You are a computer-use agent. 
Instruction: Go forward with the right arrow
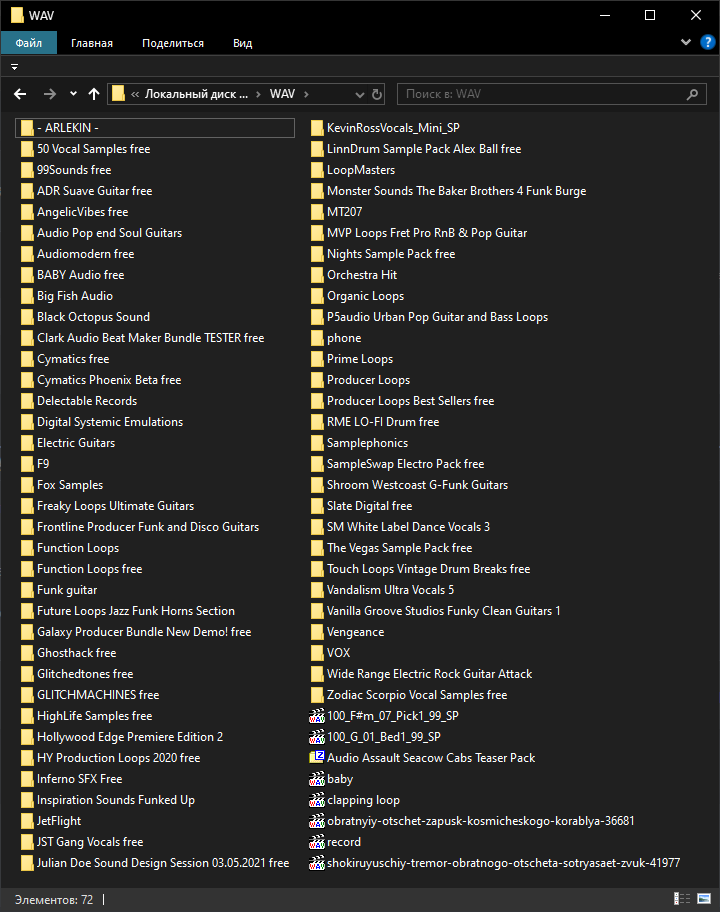tap(49, 94)
